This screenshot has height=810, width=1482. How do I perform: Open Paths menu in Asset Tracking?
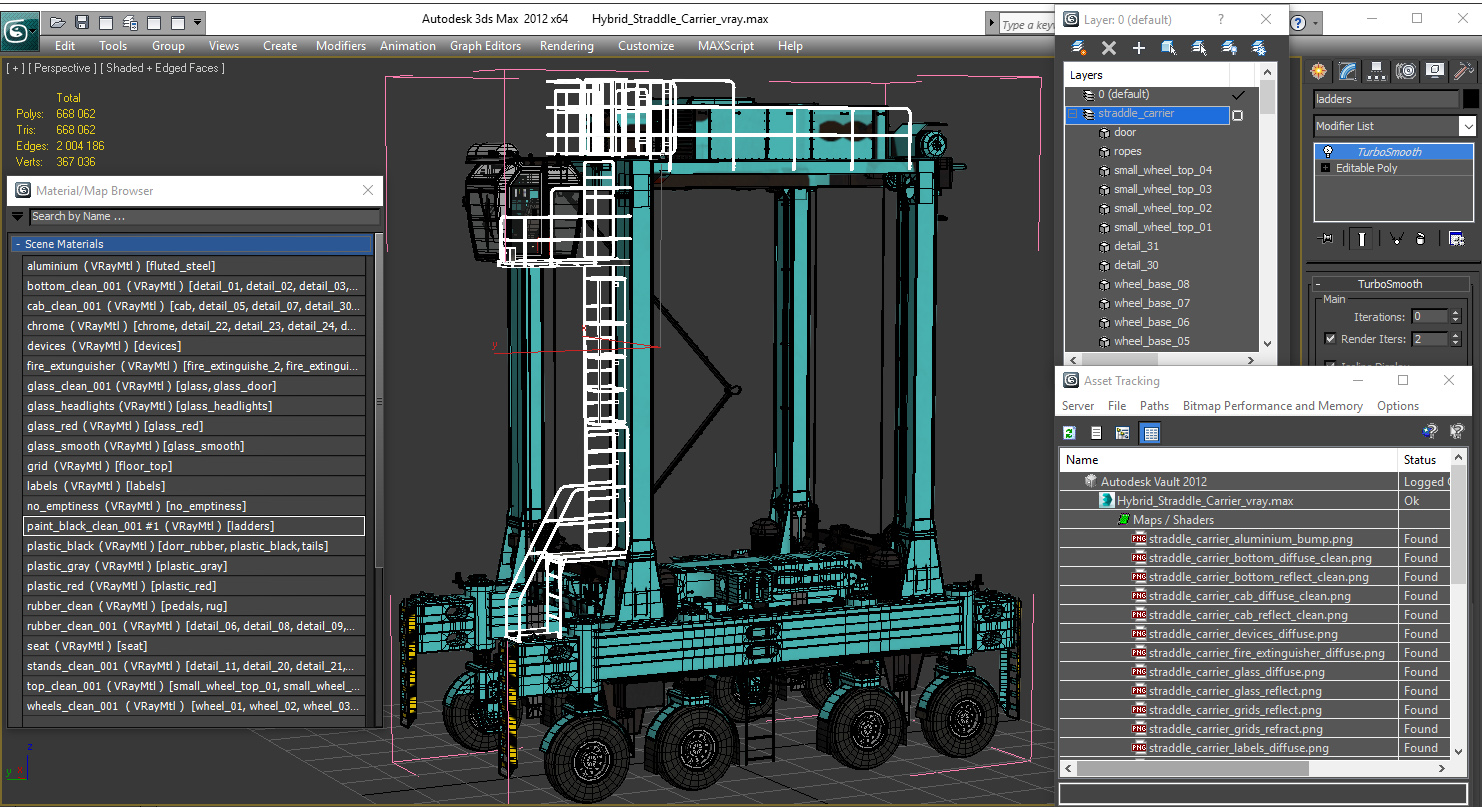(1154, 406)
